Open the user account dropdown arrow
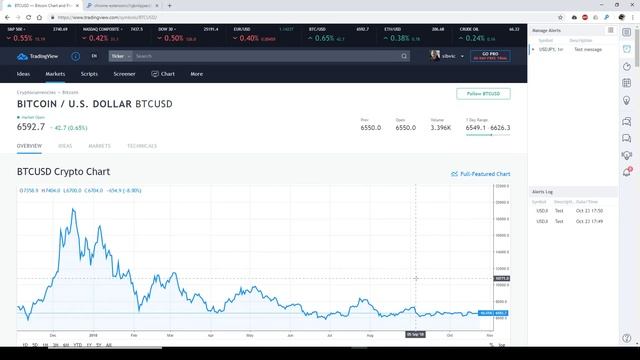The width and height of the screenshot is (640, 360). point(462,56)
